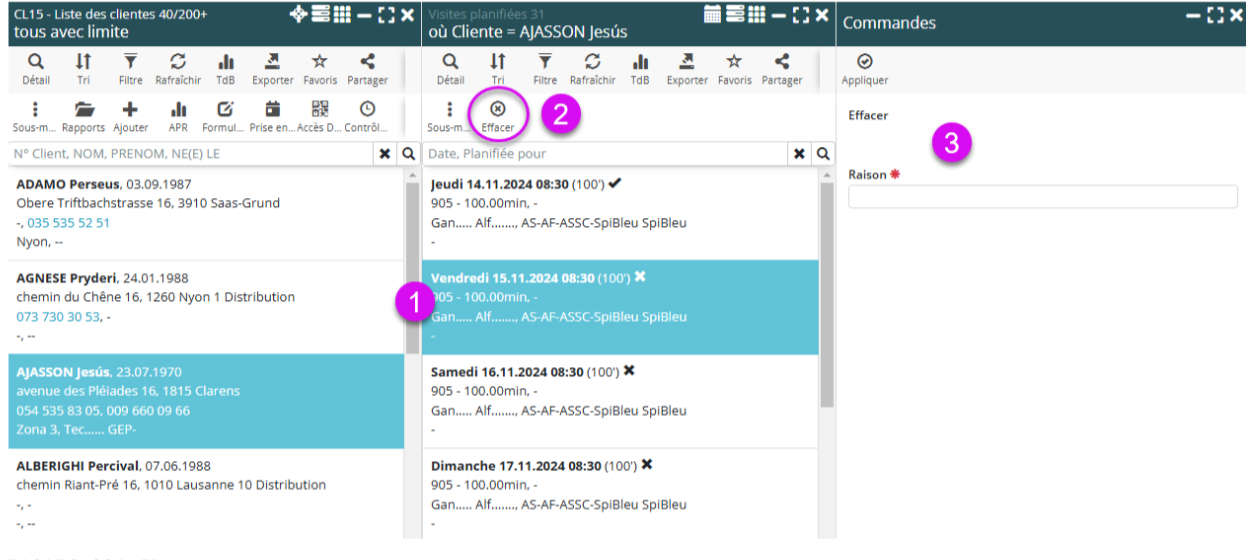This screenshot has width=1246, height=560.
Task: Open the Formul... edit icon
Action: coord(225,116)
